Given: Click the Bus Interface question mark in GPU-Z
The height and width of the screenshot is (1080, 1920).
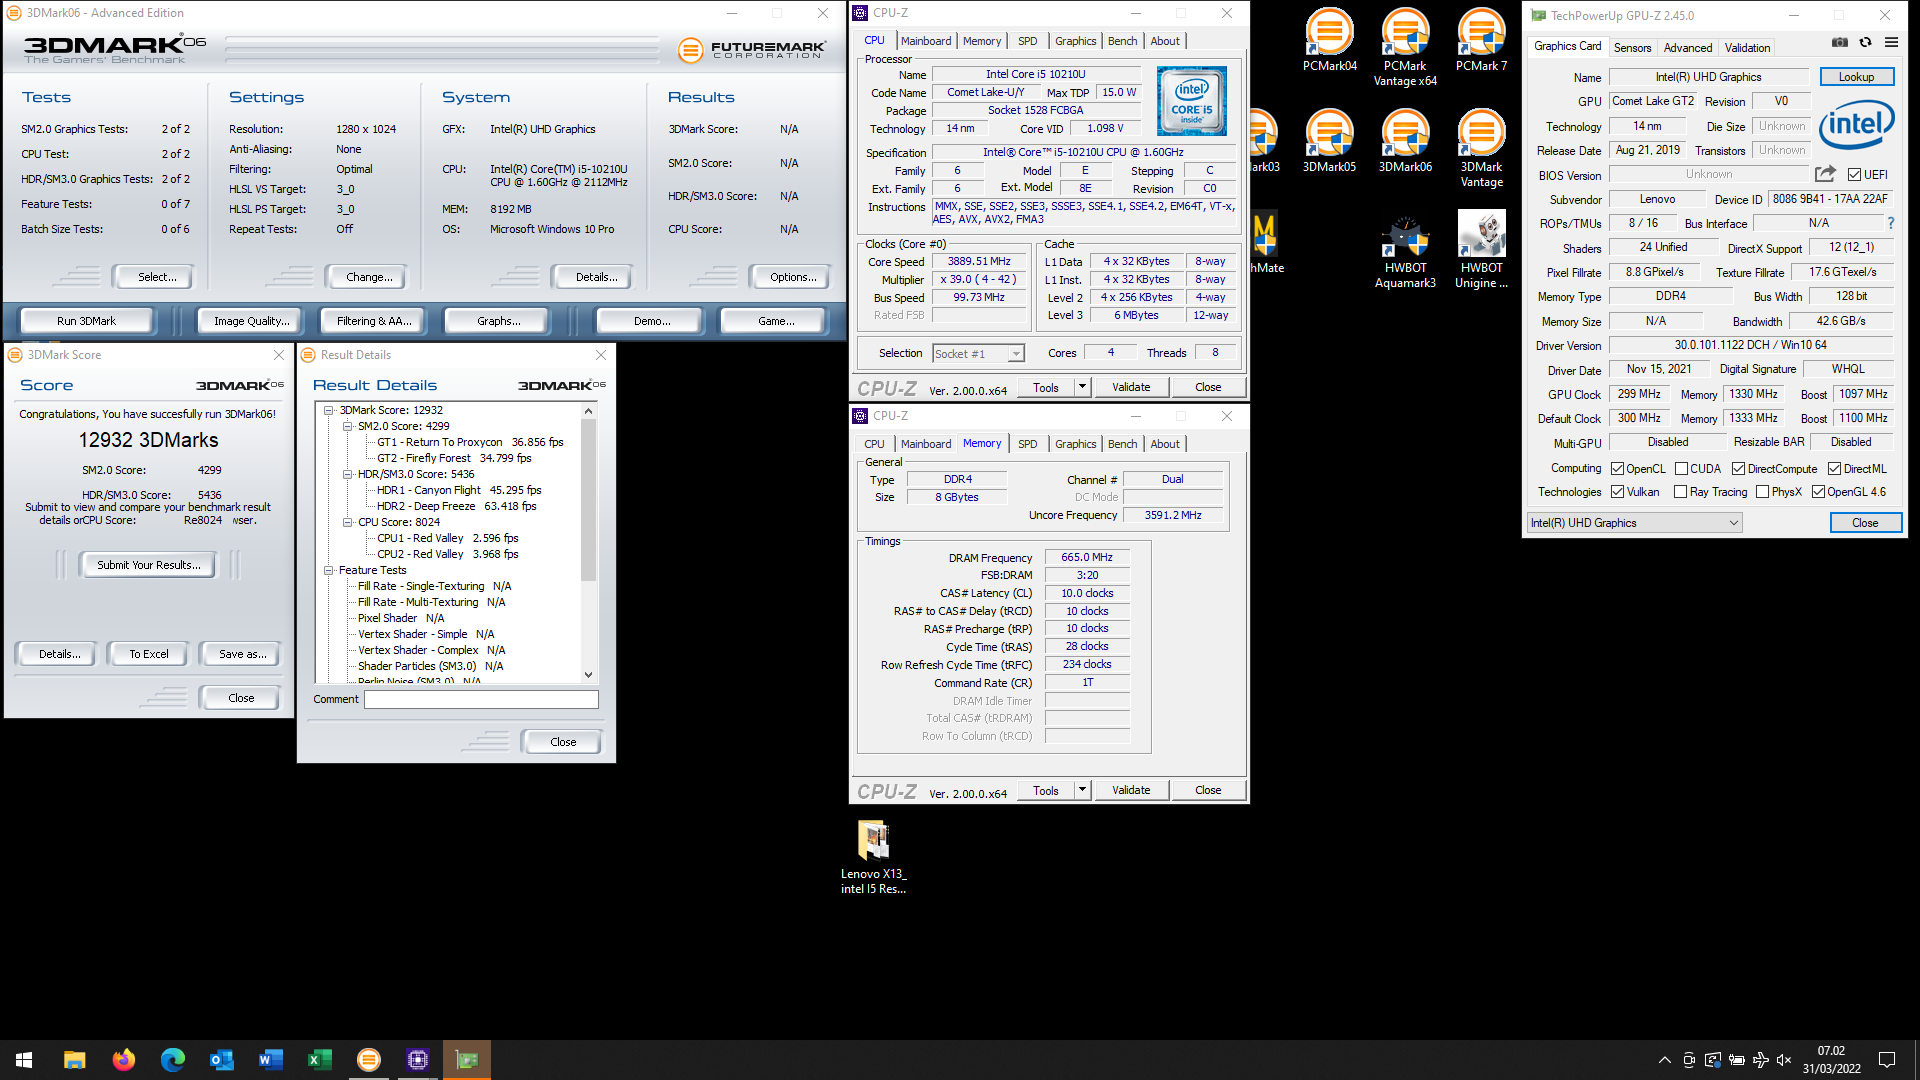Looking at the screenshot, I should coord(1890,223).
